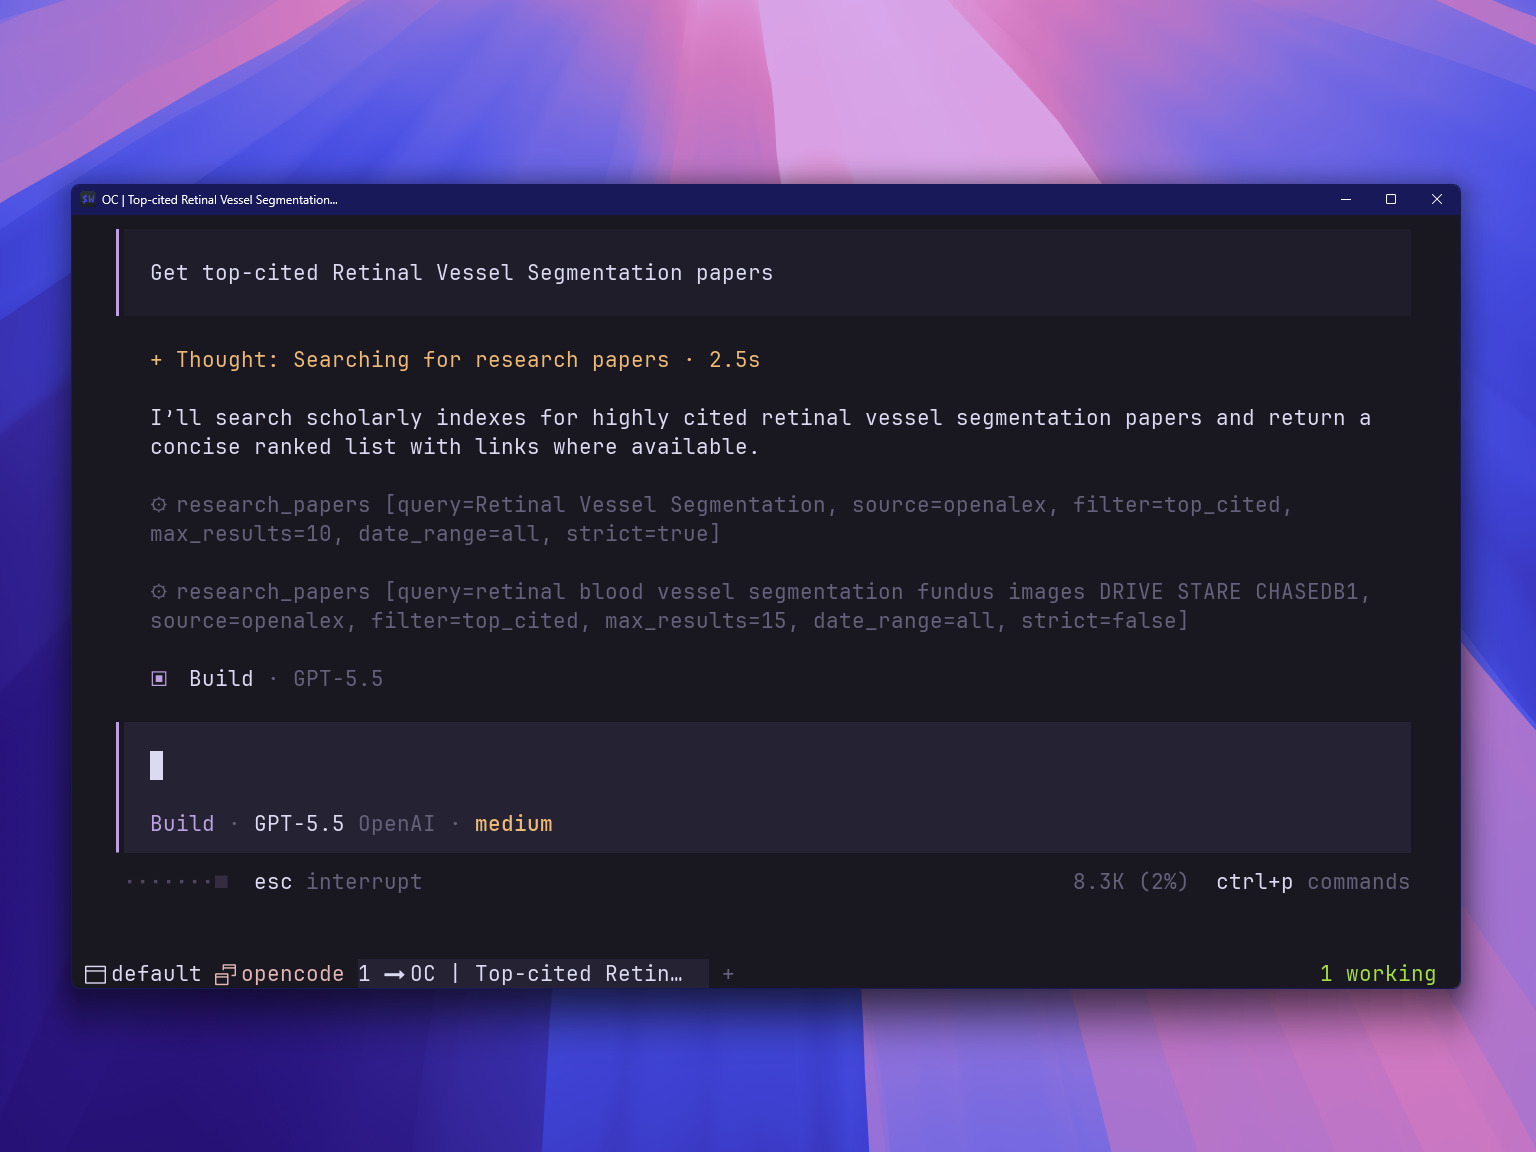The image size is (1536, 1152).
Task: Click the gear icon of the first research_papers call
Action: [x=158, y=505]
